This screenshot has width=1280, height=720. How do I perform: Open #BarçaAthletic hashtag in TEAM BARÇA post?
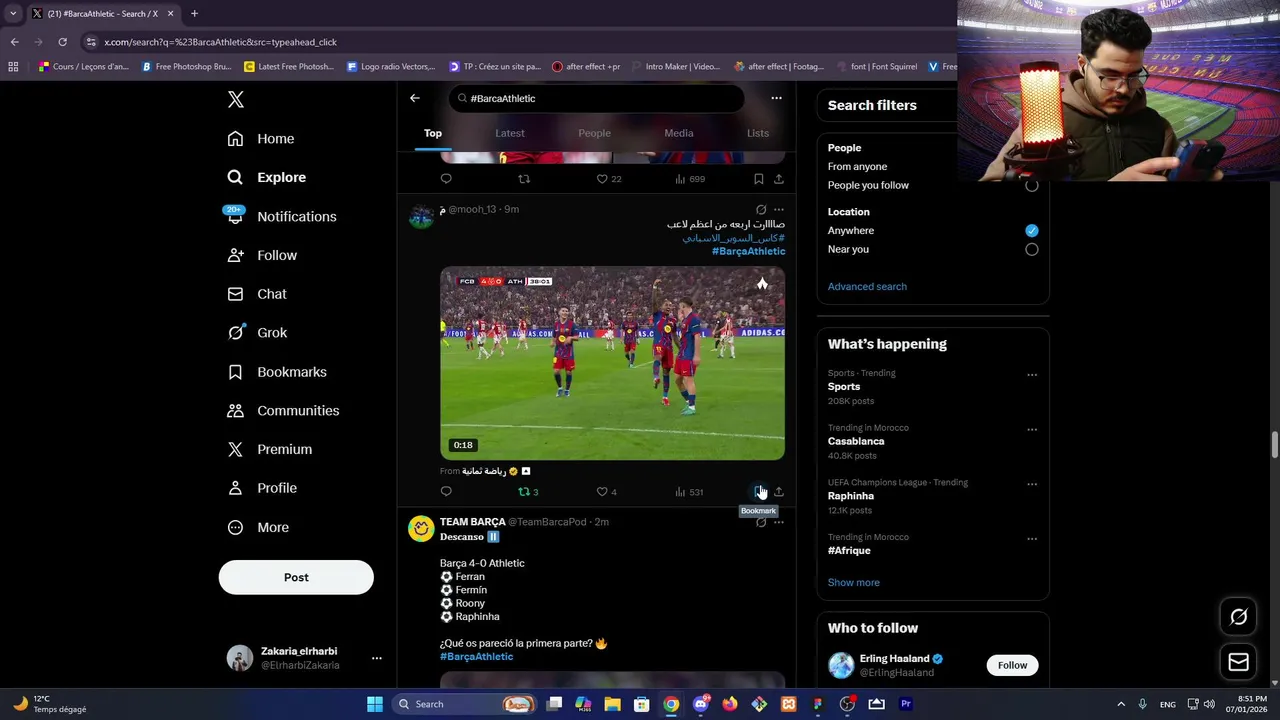pyautogui.click(x=476, y=657)
